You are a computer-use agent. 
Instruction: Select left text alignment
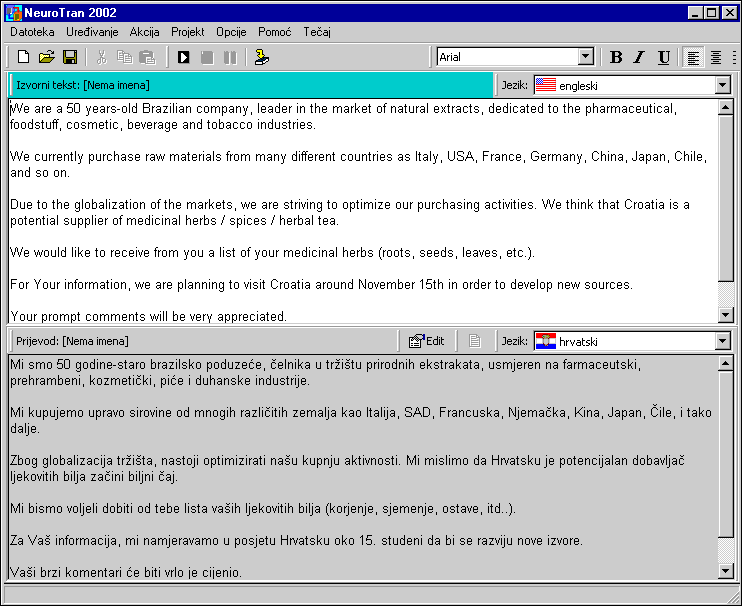click(x=693, y=57)
